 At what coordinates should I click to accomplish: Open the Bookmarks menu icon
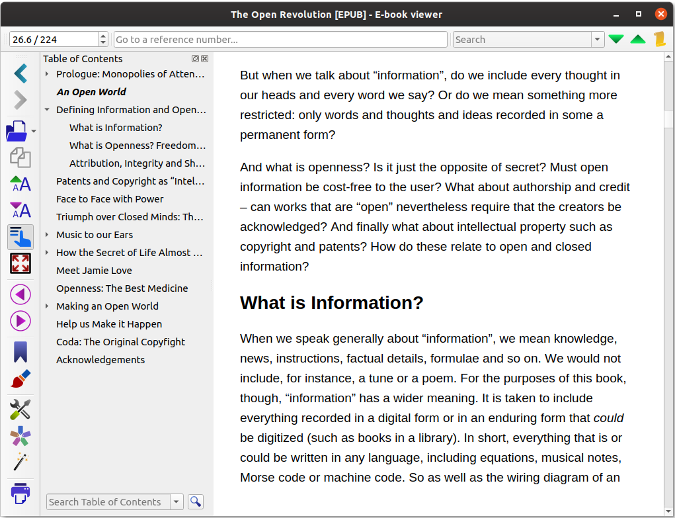pos(19,351)
